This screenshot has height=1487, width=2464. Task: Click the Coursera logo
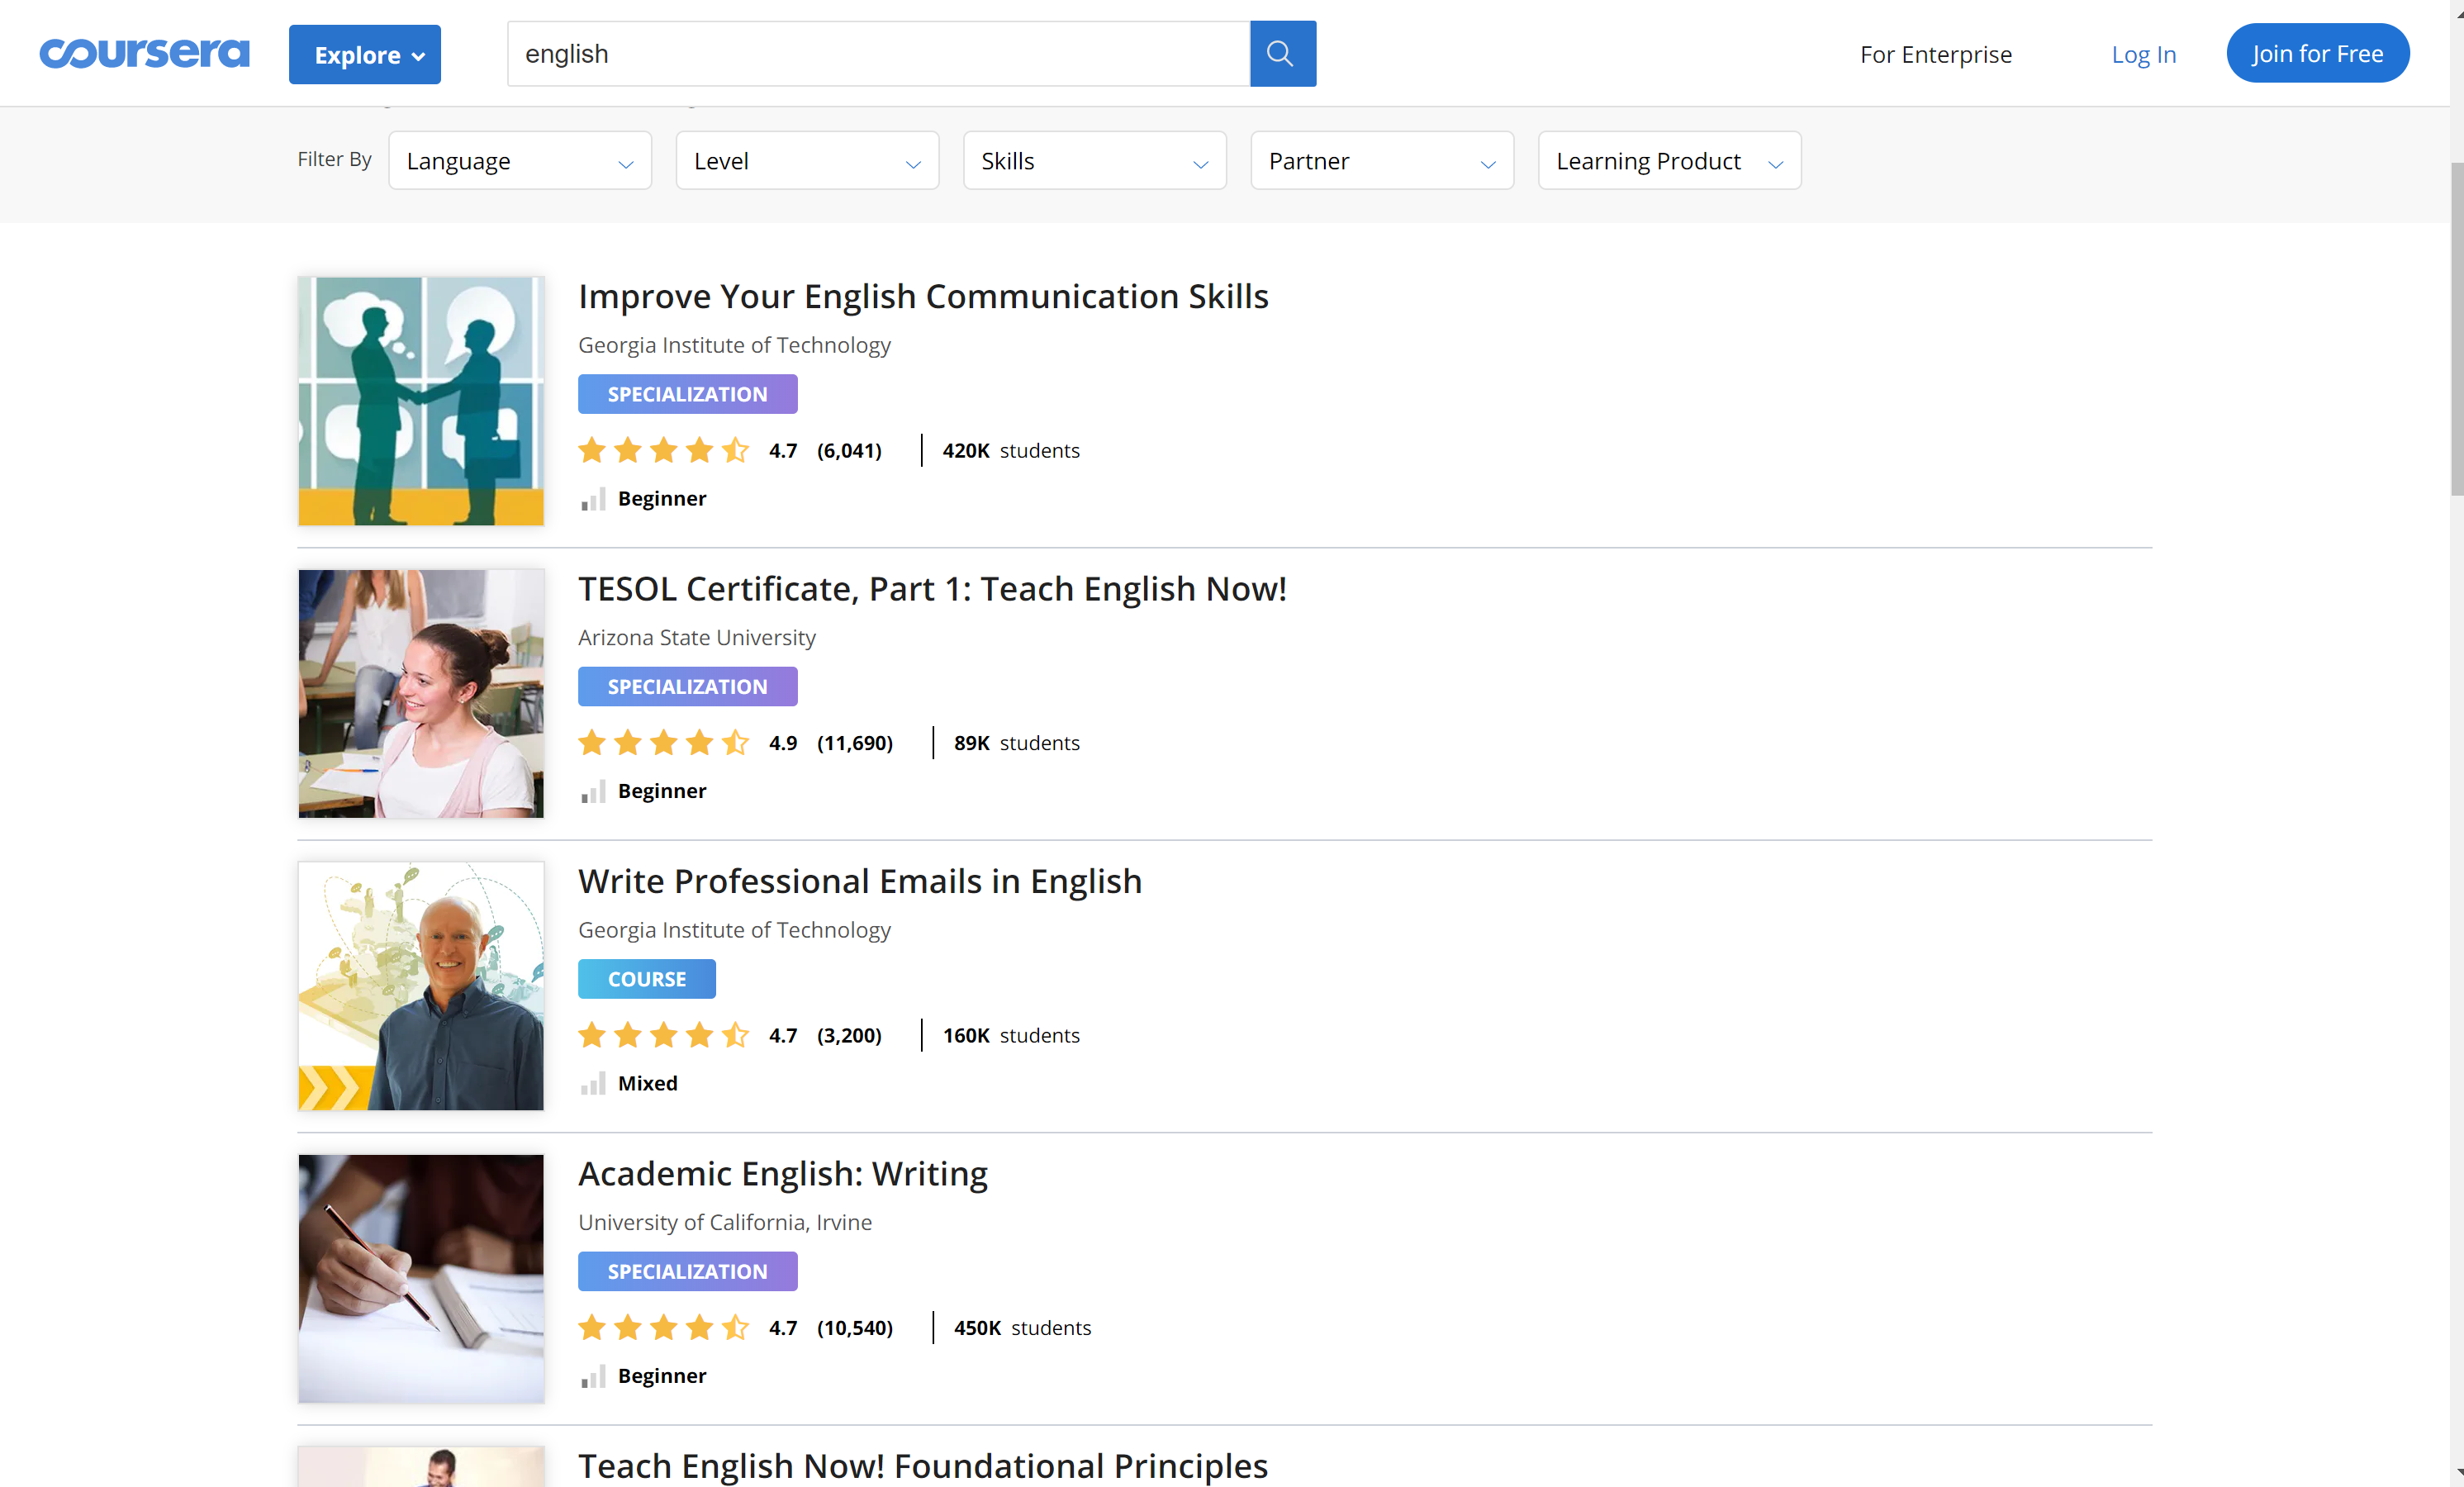tap(144, 53)
